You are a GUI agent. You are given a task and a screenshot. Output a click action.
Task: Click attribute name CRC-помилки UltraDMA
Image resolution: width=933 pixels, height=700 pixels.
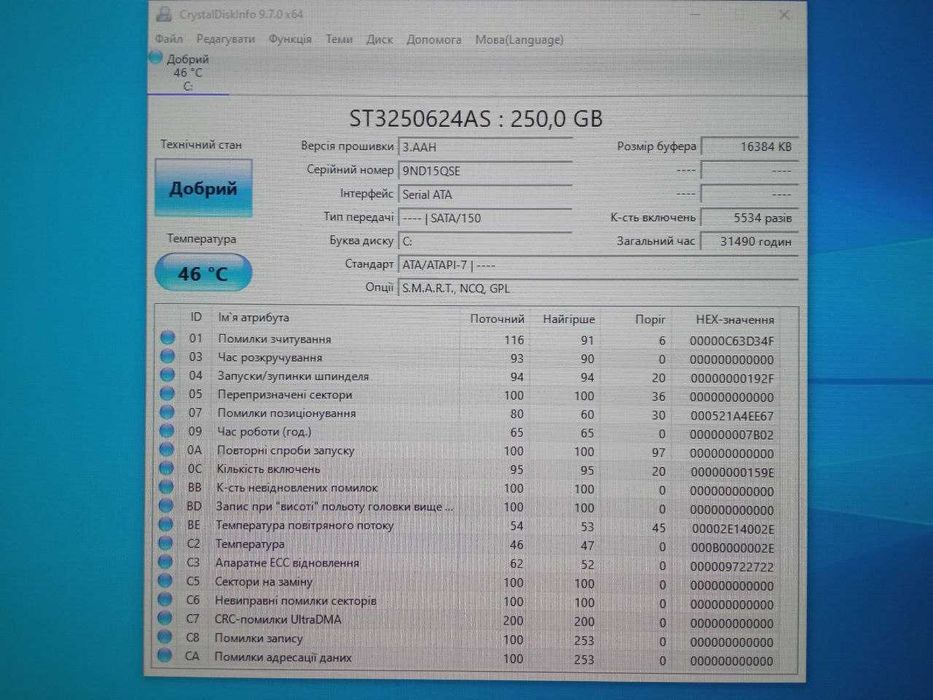coord(278,619)
